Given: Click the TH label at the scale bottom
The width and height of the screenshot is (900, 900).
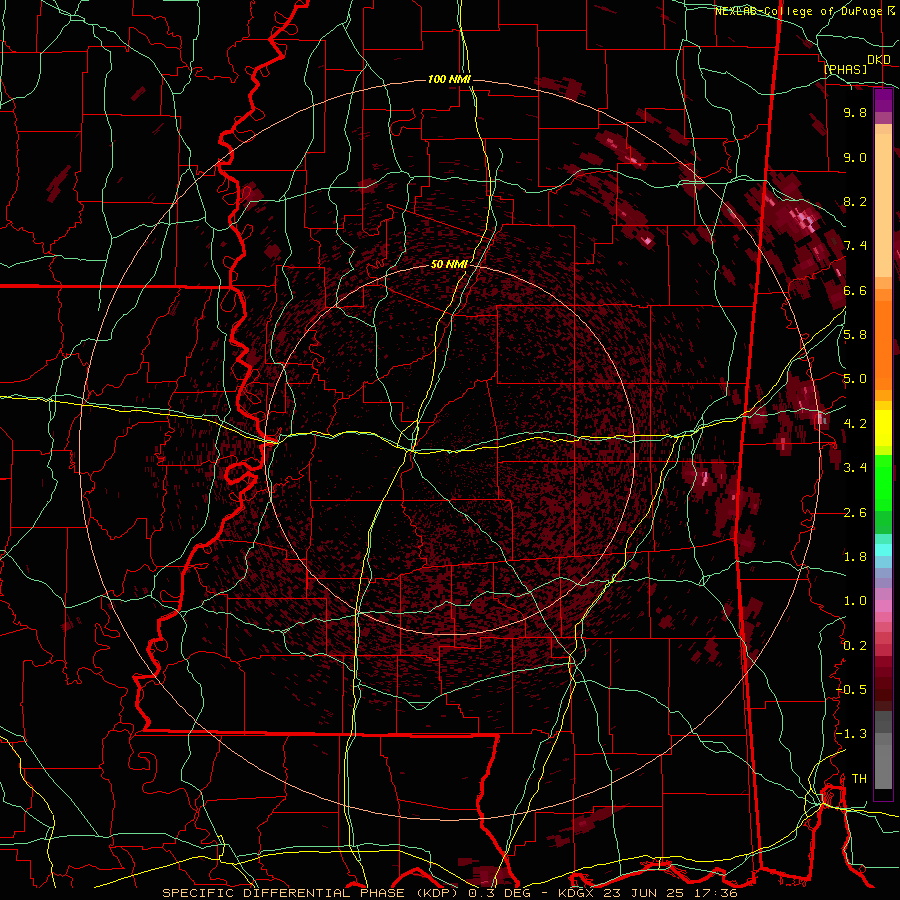Looking at the screenshot, I should pyautogui.click(x=859, y=779).
